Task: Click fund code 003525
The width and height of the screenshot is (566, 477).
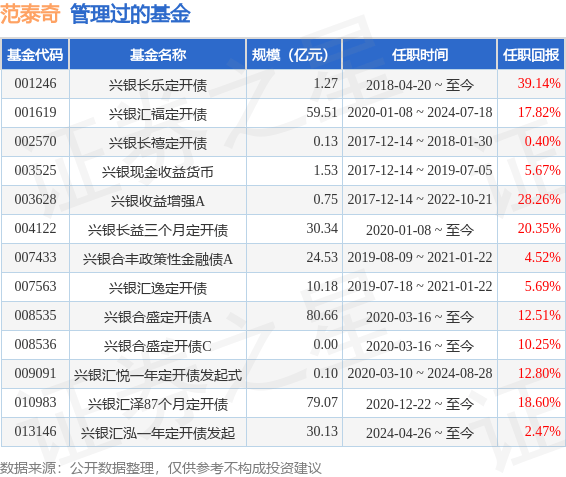Action: [x=35, y=170]
